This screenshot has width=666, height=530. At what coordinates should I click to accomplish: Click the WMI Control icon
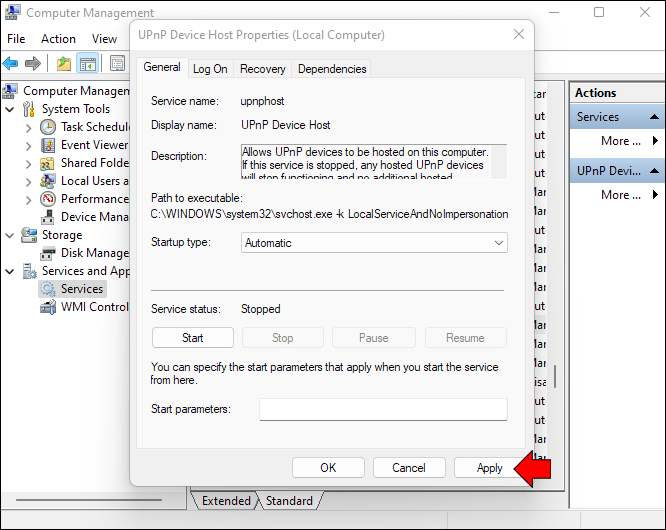(x=48, y=307)
